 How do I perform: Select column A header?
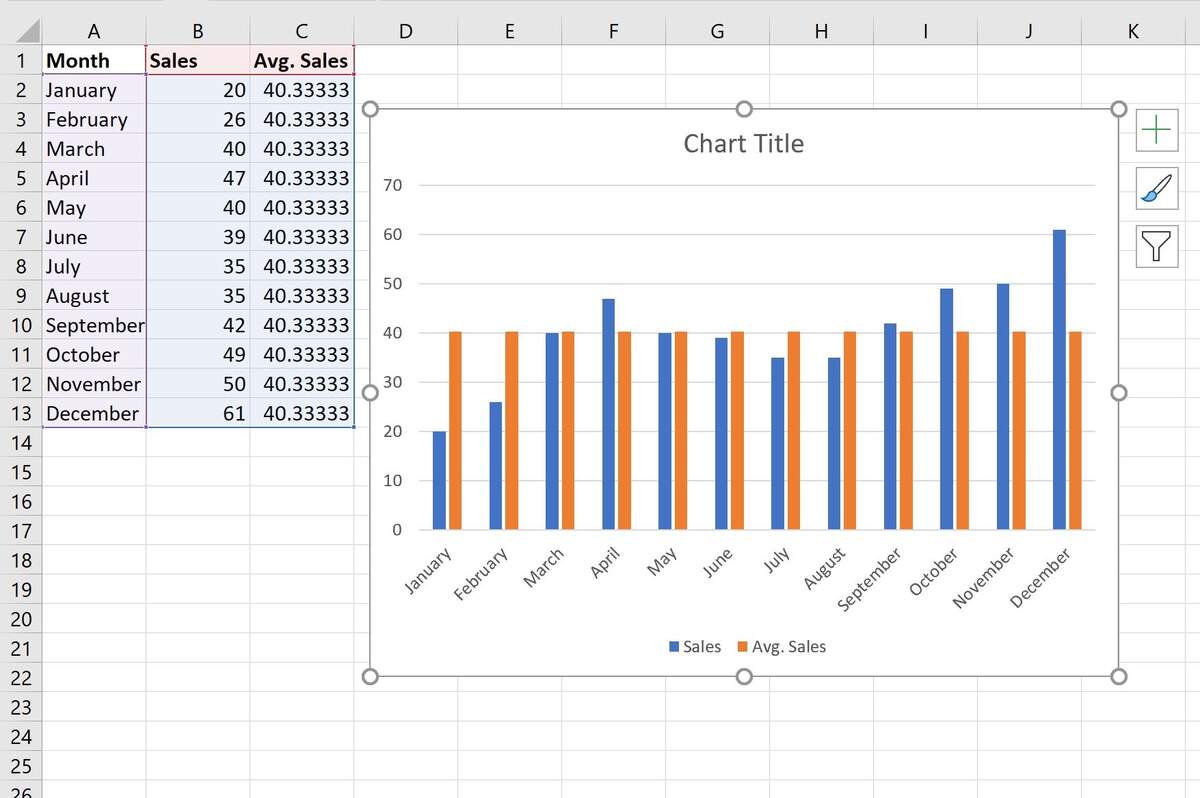click(x=94, y=31)
